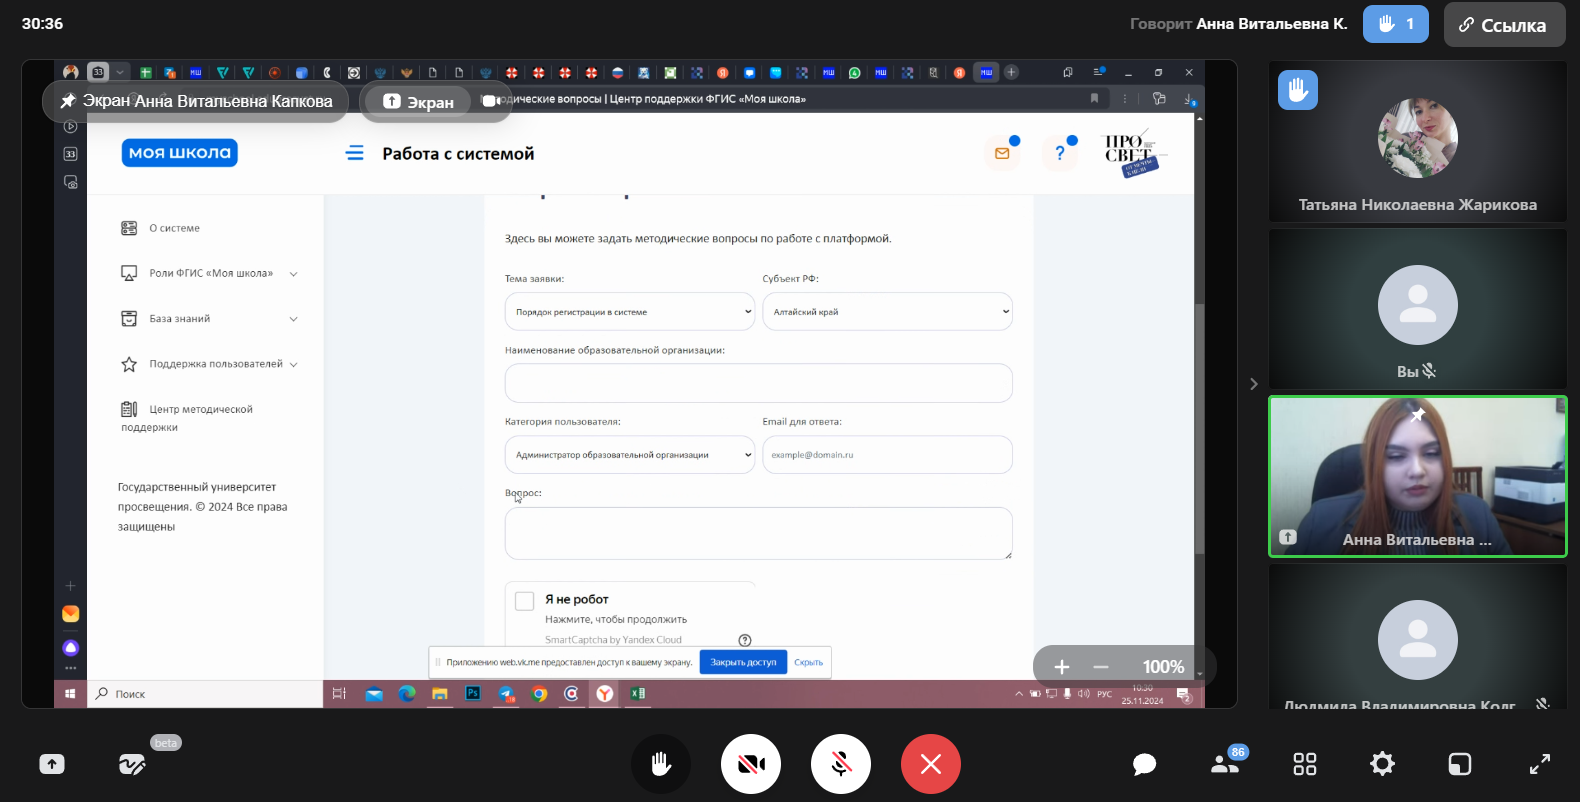1580x802 pixels.
Task: Leave the call with red button
Action: point(931,764)
